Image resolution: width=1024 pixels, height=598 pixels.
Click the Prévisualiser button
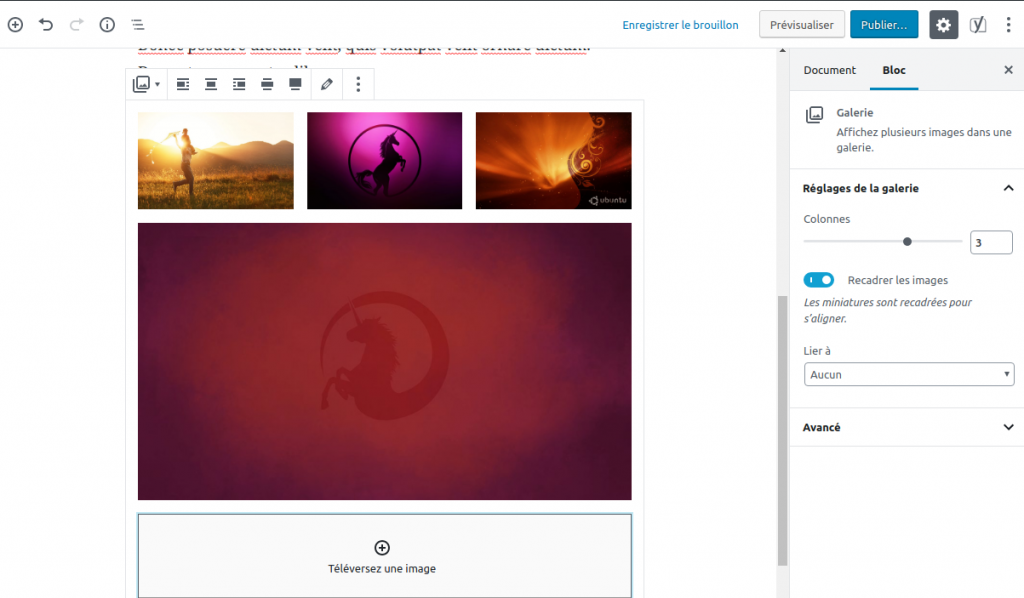tap(801, 25)
